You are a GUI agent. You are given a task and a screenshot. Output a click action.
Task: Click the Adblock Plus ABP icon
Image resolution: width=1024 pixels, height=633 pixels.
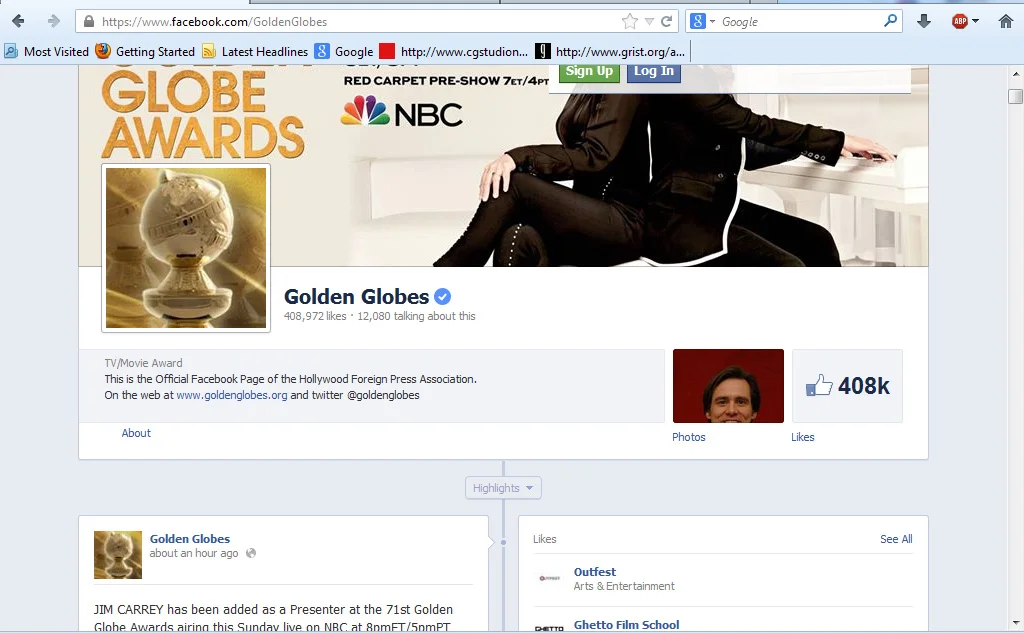959,22
